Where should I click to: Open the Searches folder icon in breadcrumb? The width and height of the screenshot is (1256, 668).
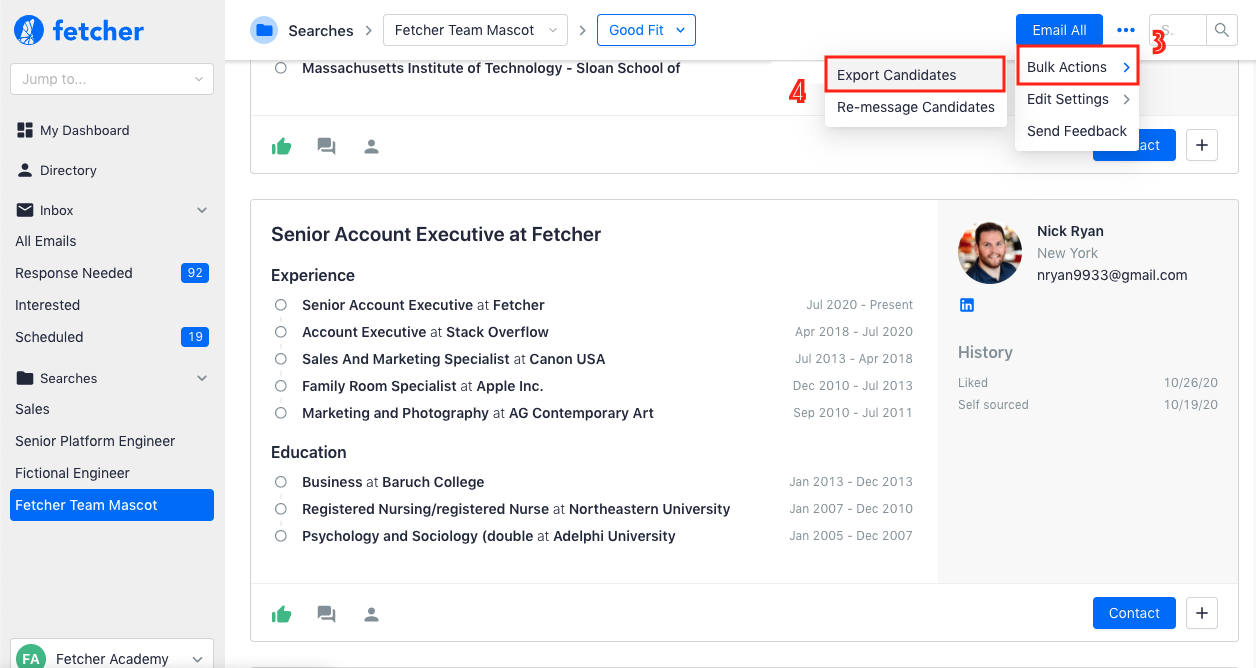(264, 30)
